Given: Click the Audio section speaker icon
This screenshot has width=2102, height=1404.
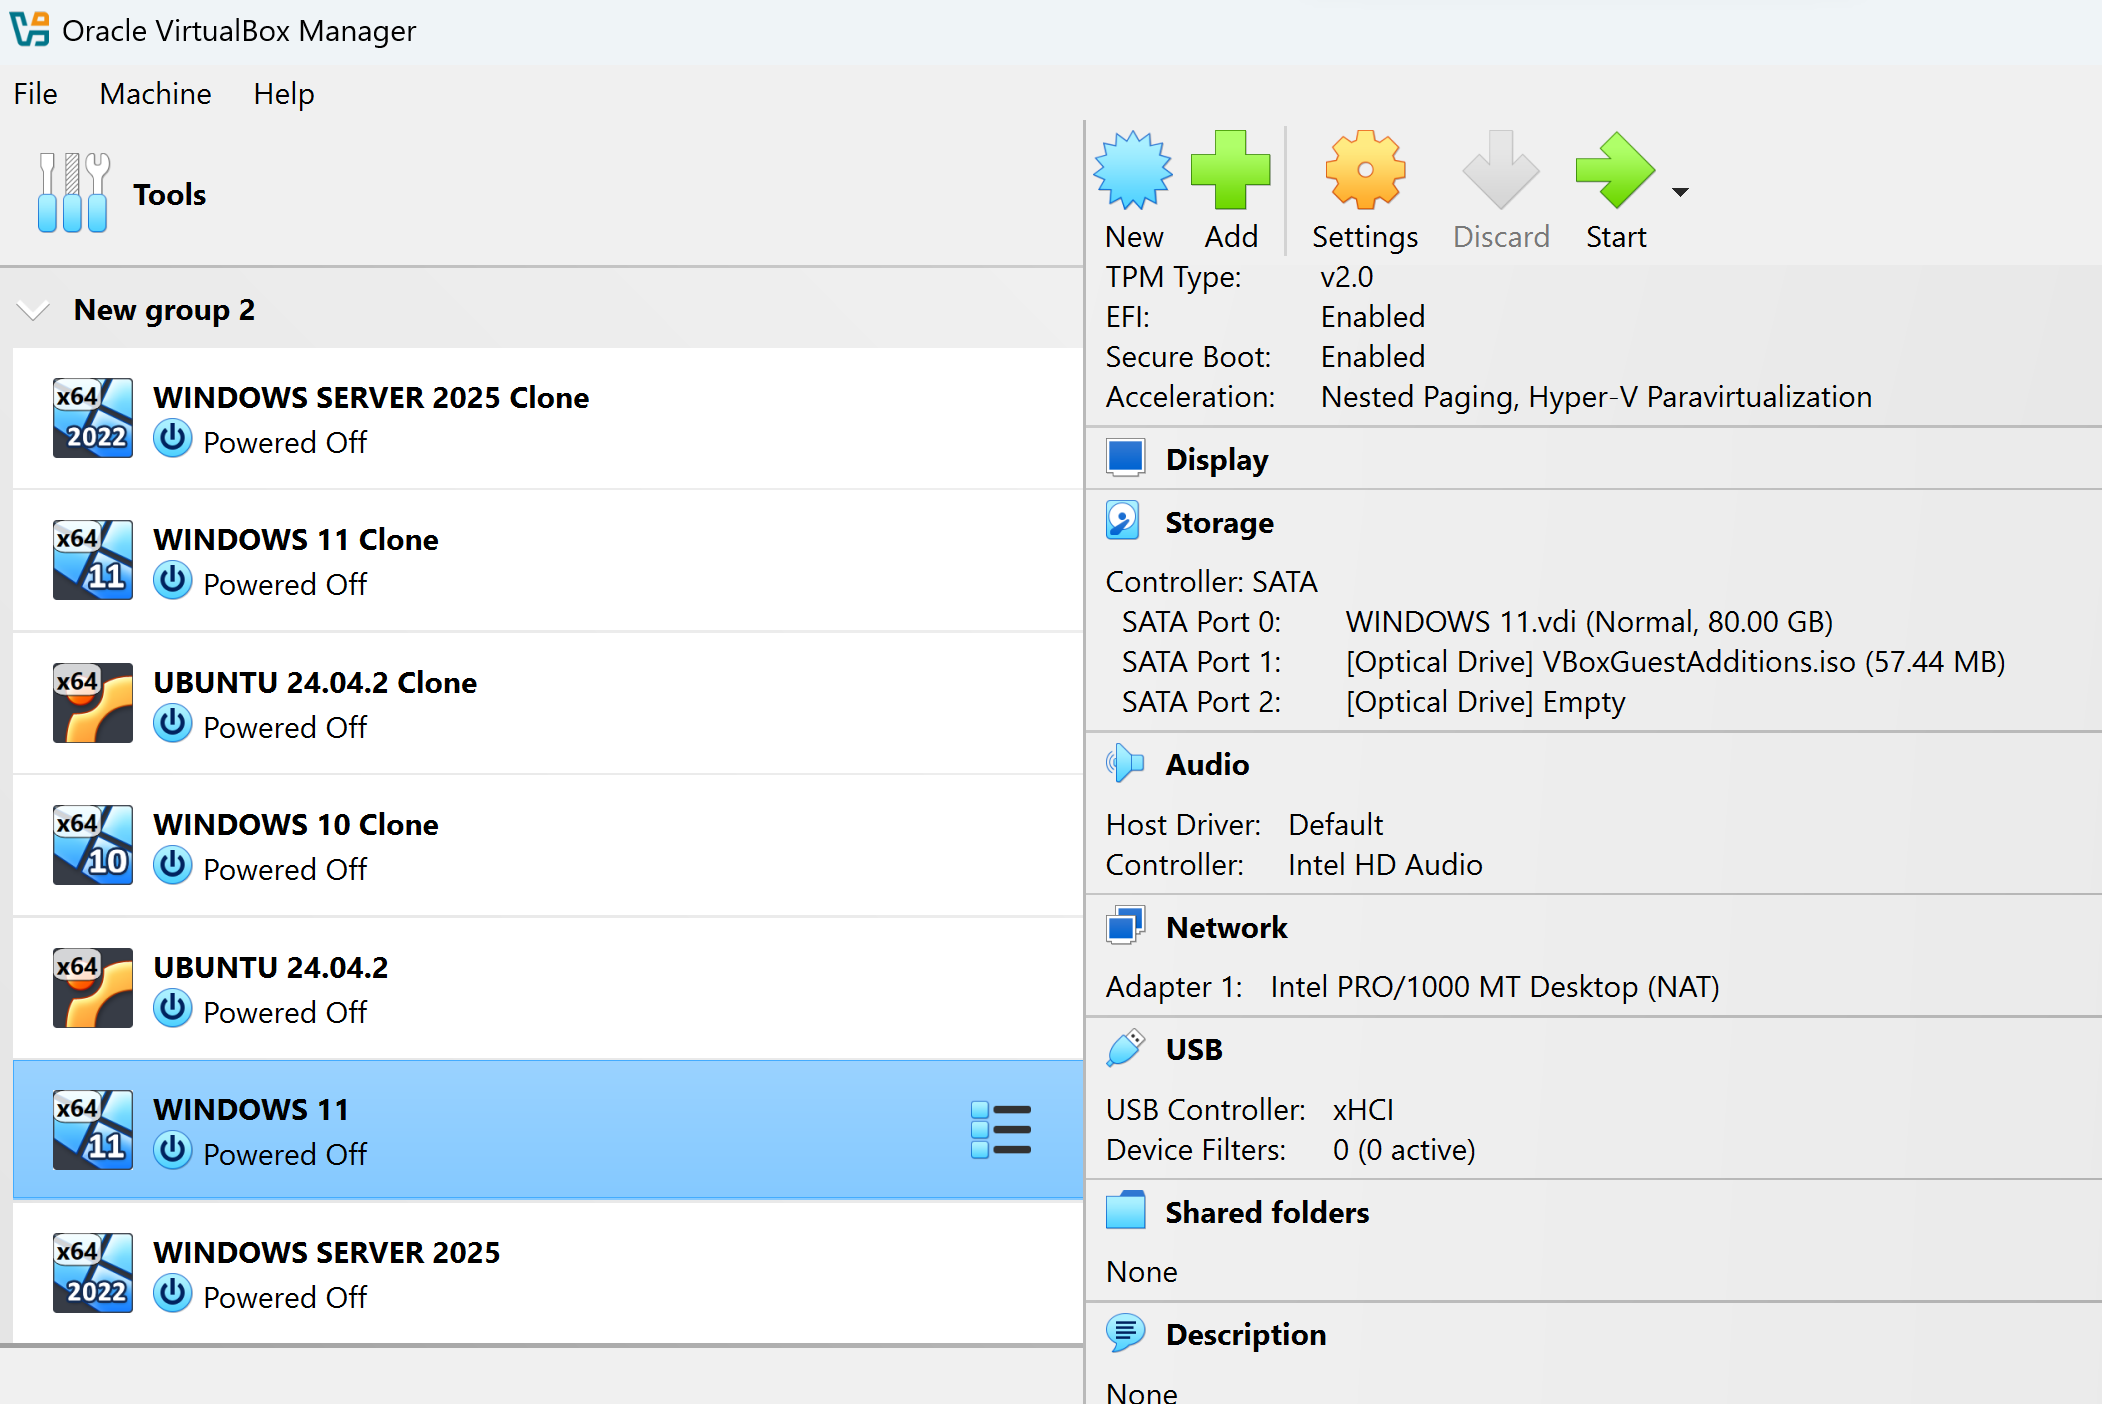Looking at the screenshot, I should click(x=1125, y=764).
